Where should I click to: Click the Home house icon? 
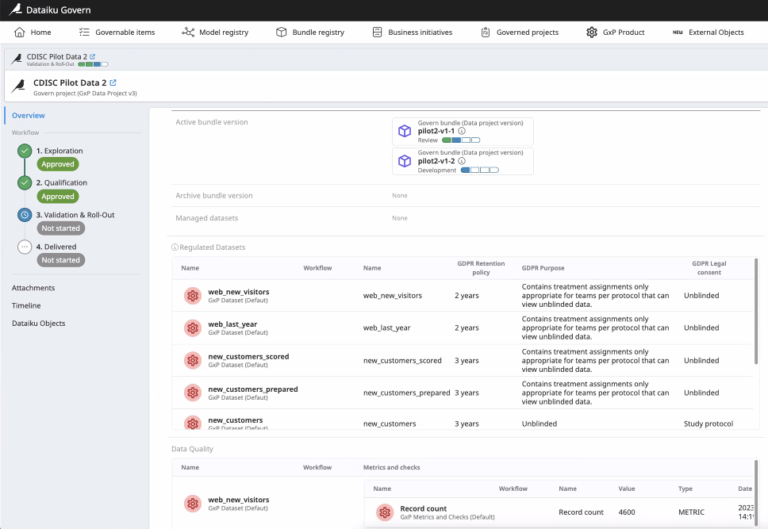(20, 32)
